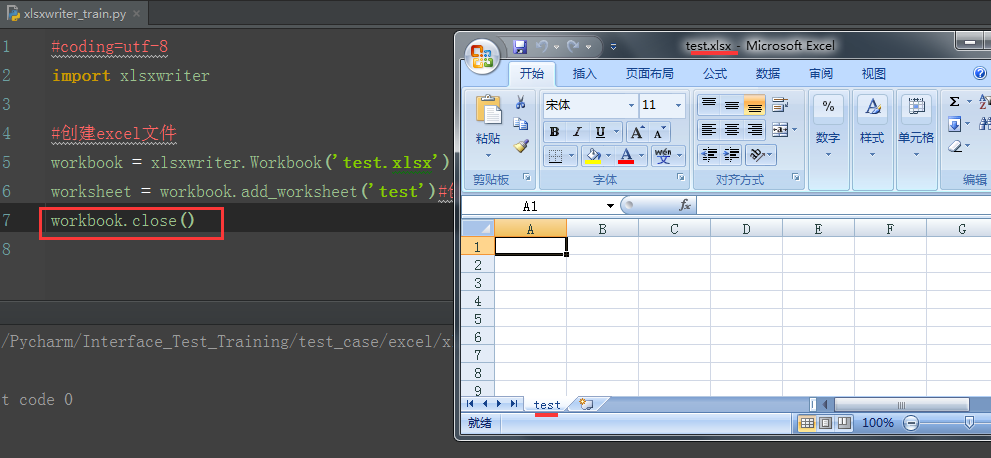Open the 字体 font dialog launcher
Image resolution: width=991 pixels, height=458 pixels.
(681, 178)
